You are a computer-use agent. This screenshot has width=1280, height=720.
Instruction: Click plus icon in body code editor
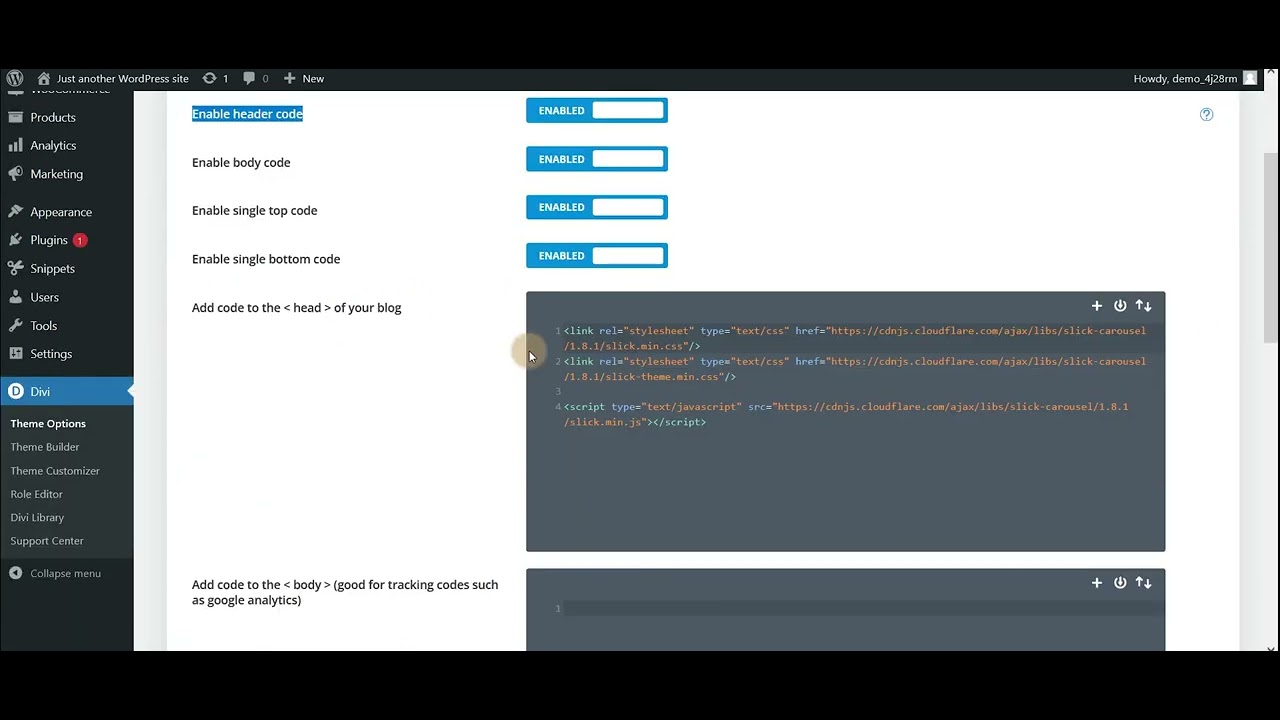click(1096, 583)
